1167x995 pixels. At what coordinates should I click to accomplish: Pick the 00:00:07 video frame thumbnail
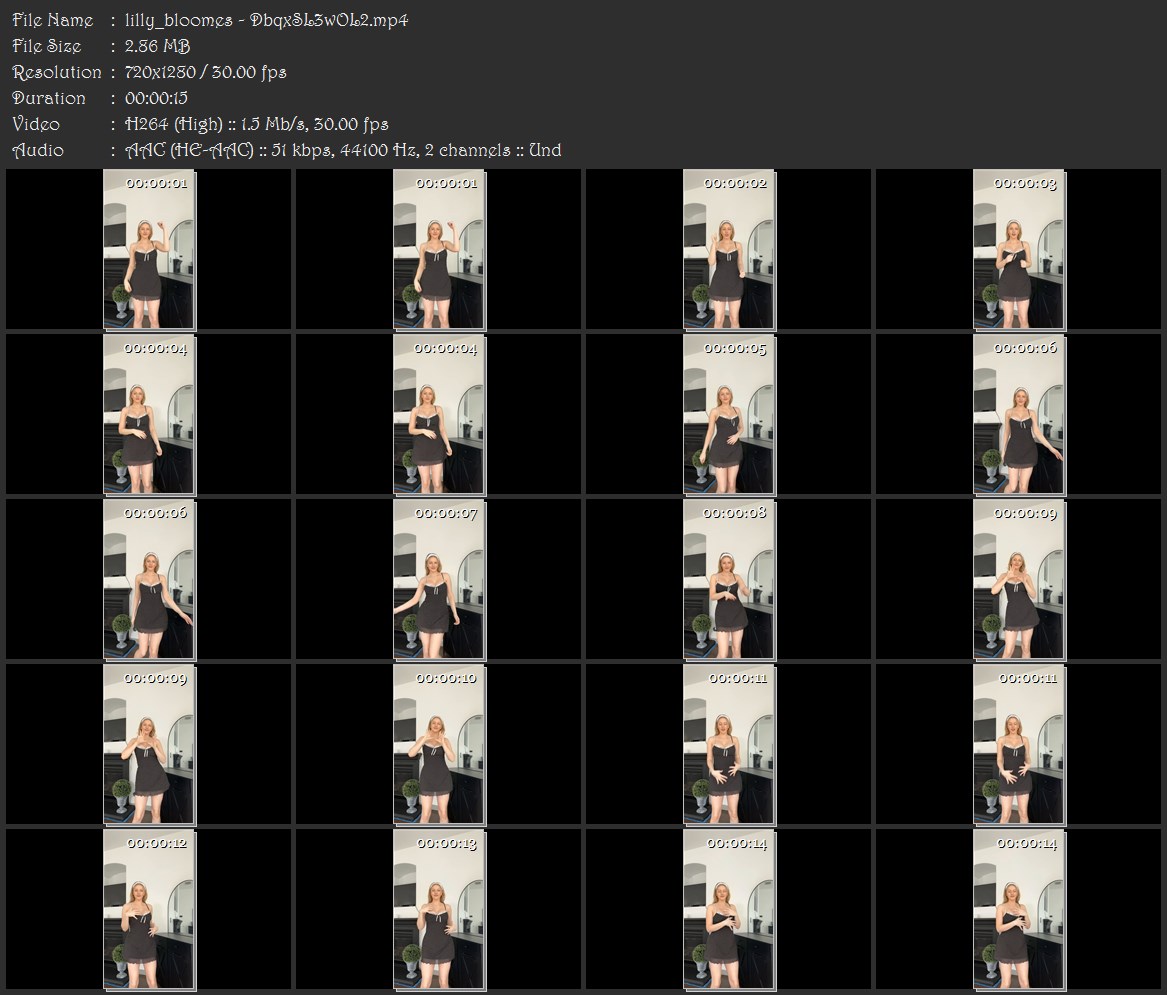pyautogui.click(x=439, y=579)
